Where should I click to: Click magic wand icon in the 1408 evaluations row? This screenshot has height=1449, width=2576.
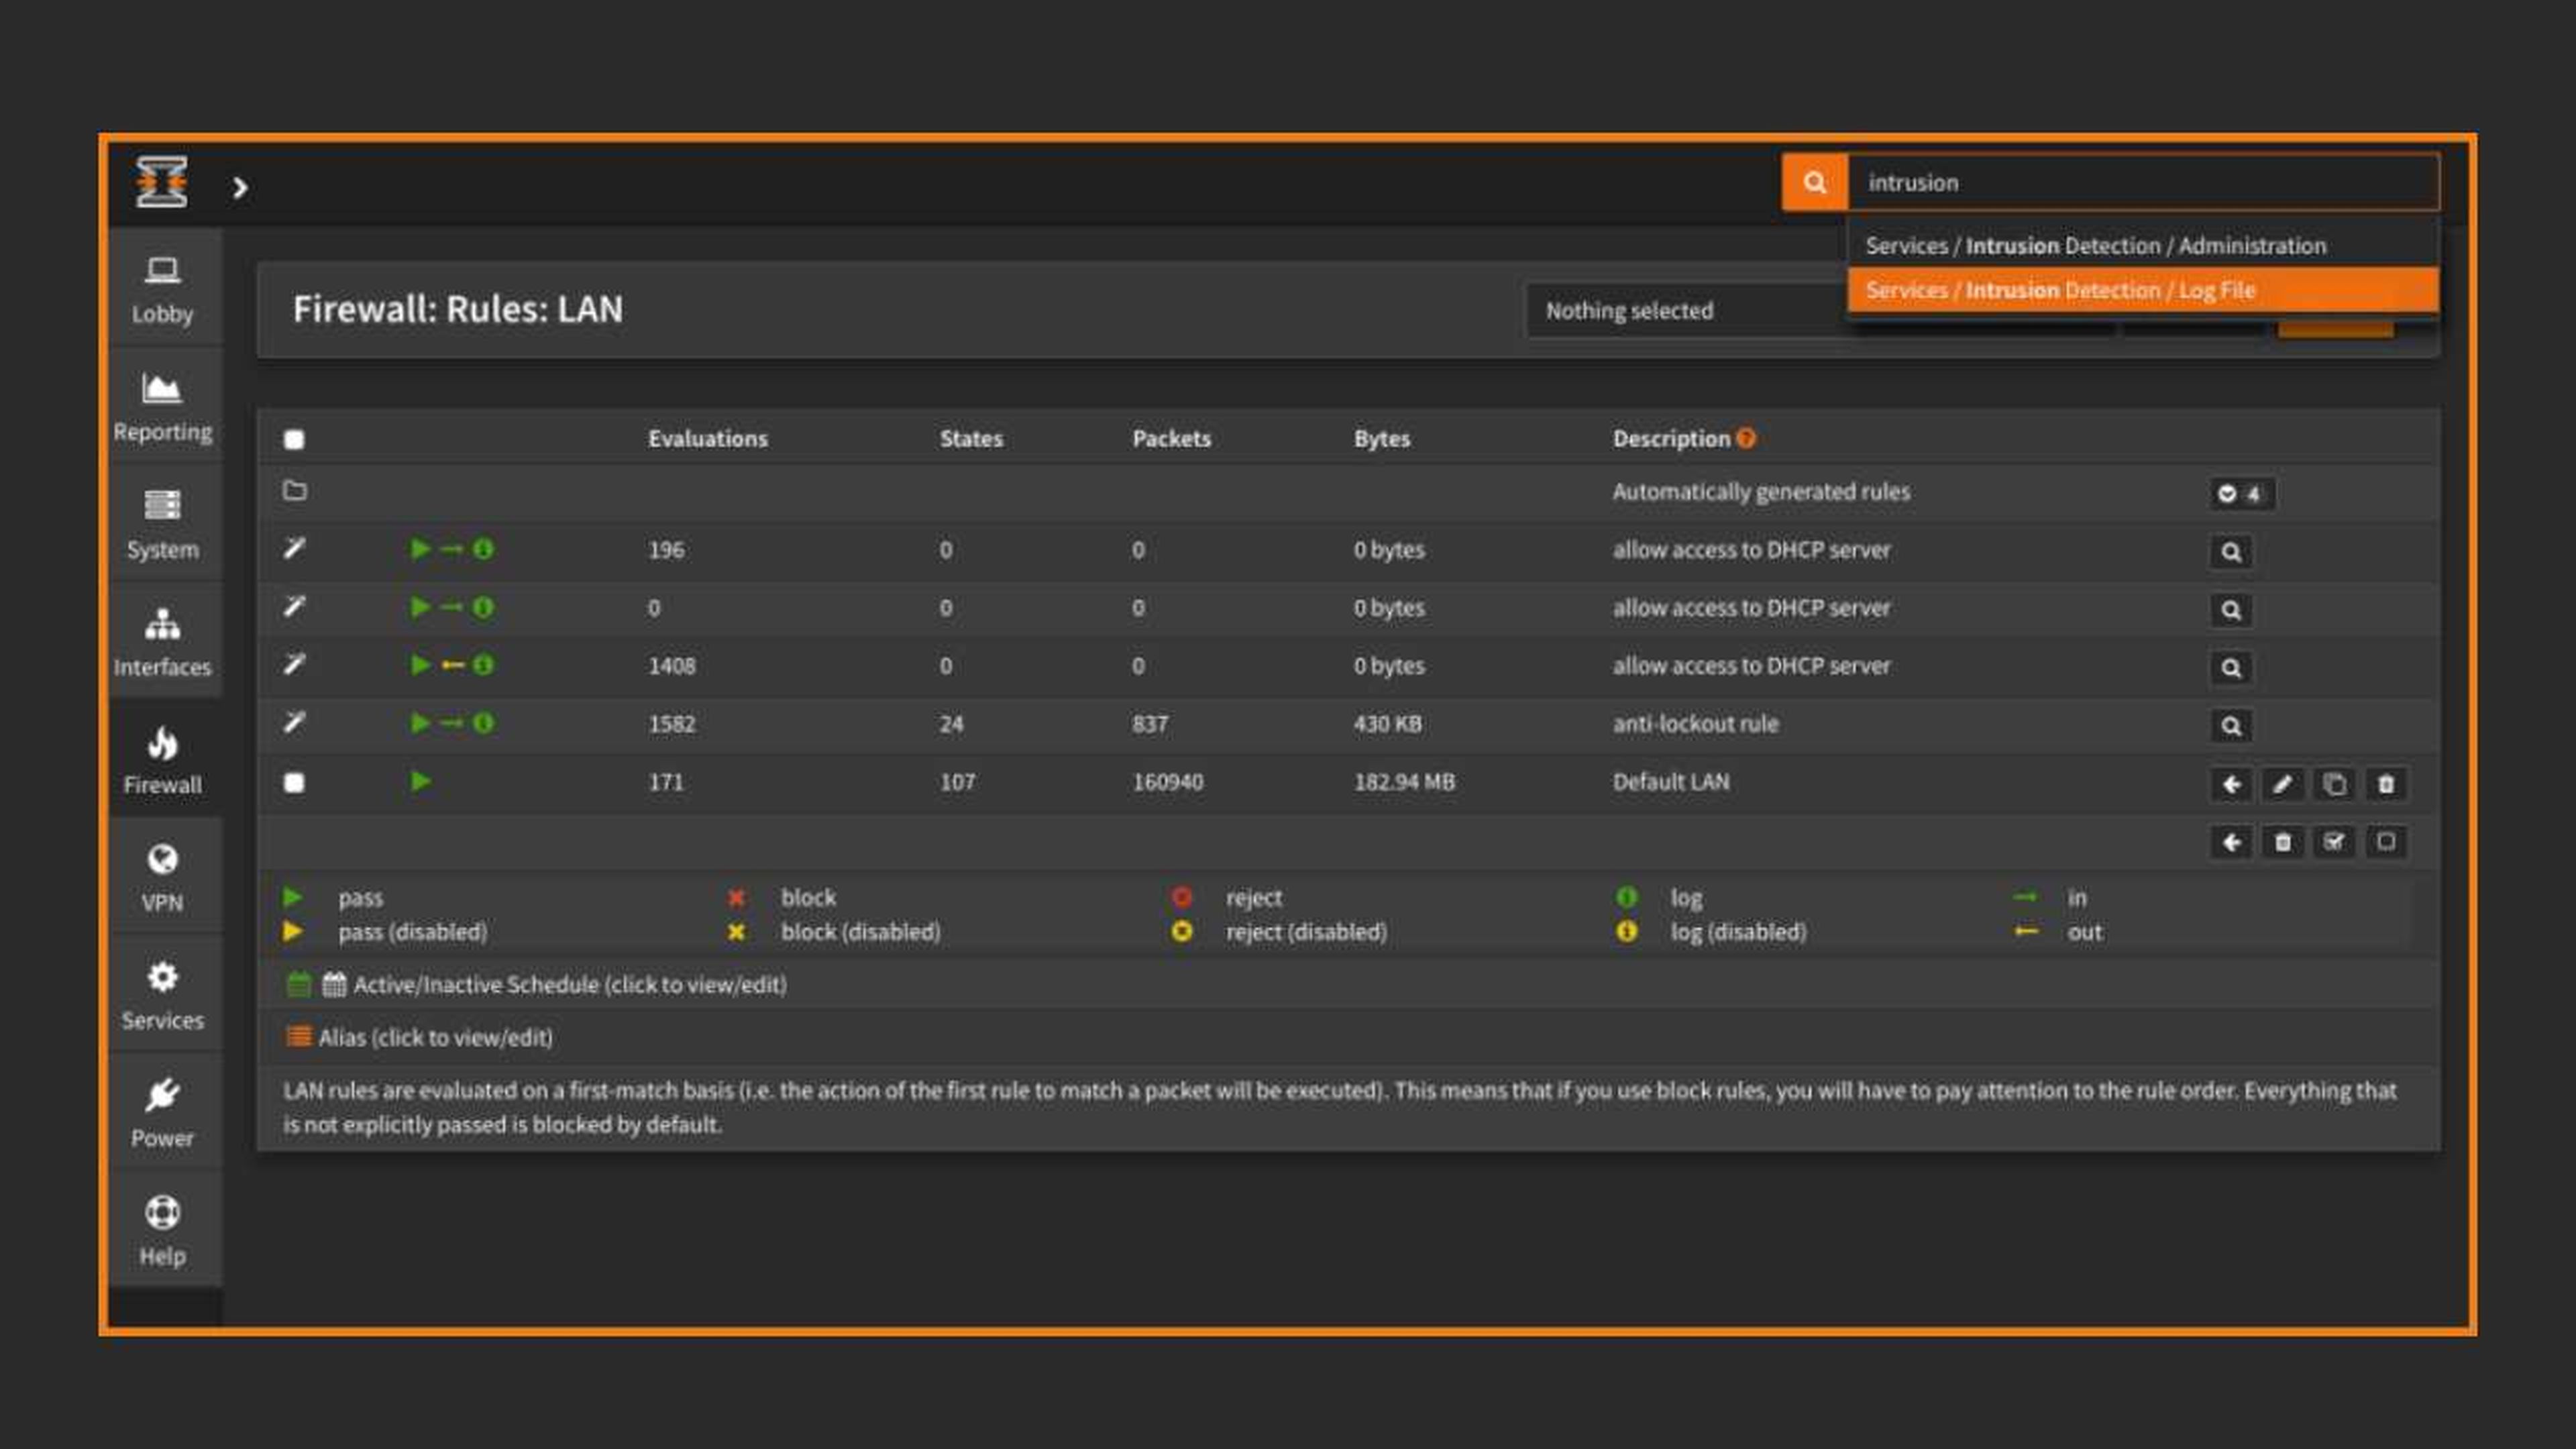point(294,664)
